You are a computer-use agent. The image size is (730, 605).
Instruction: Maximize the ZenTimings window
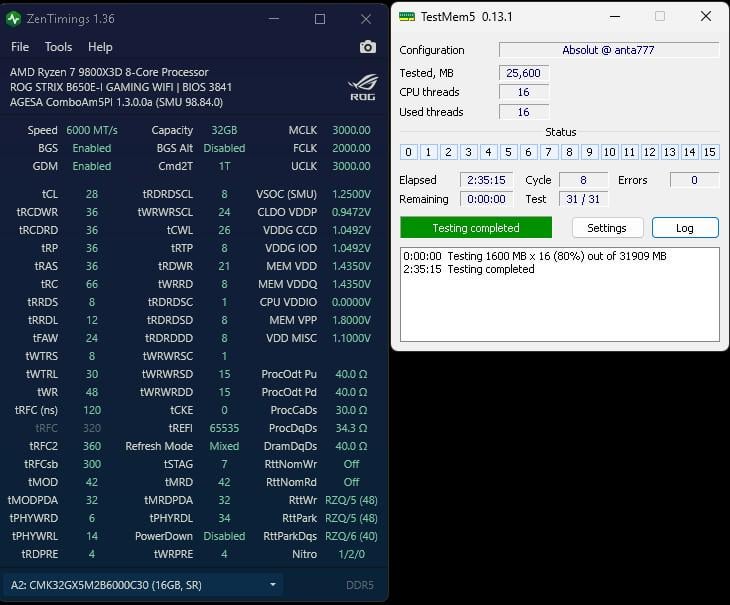[x=320, y=18]
